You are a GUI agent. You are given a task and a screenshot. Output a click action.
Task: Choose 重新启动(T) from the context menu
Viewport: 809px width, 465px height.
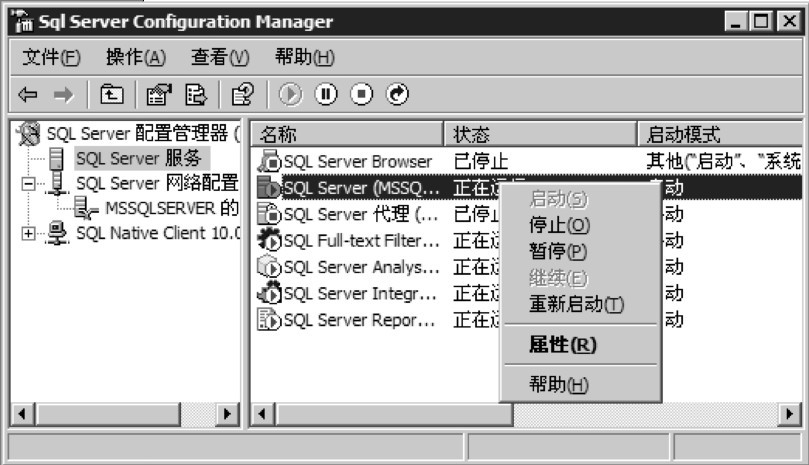click(580, 304)
